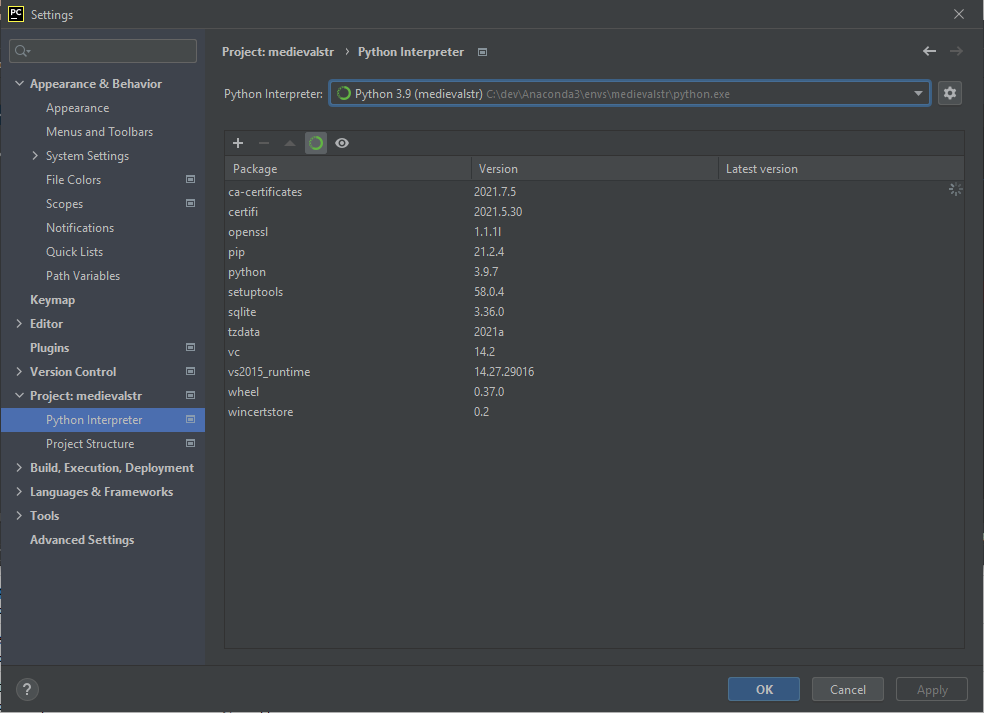This screenshot has width=984, height=713.
Task: Click project icon next to Scopes
Action: [x=190, y=203]
